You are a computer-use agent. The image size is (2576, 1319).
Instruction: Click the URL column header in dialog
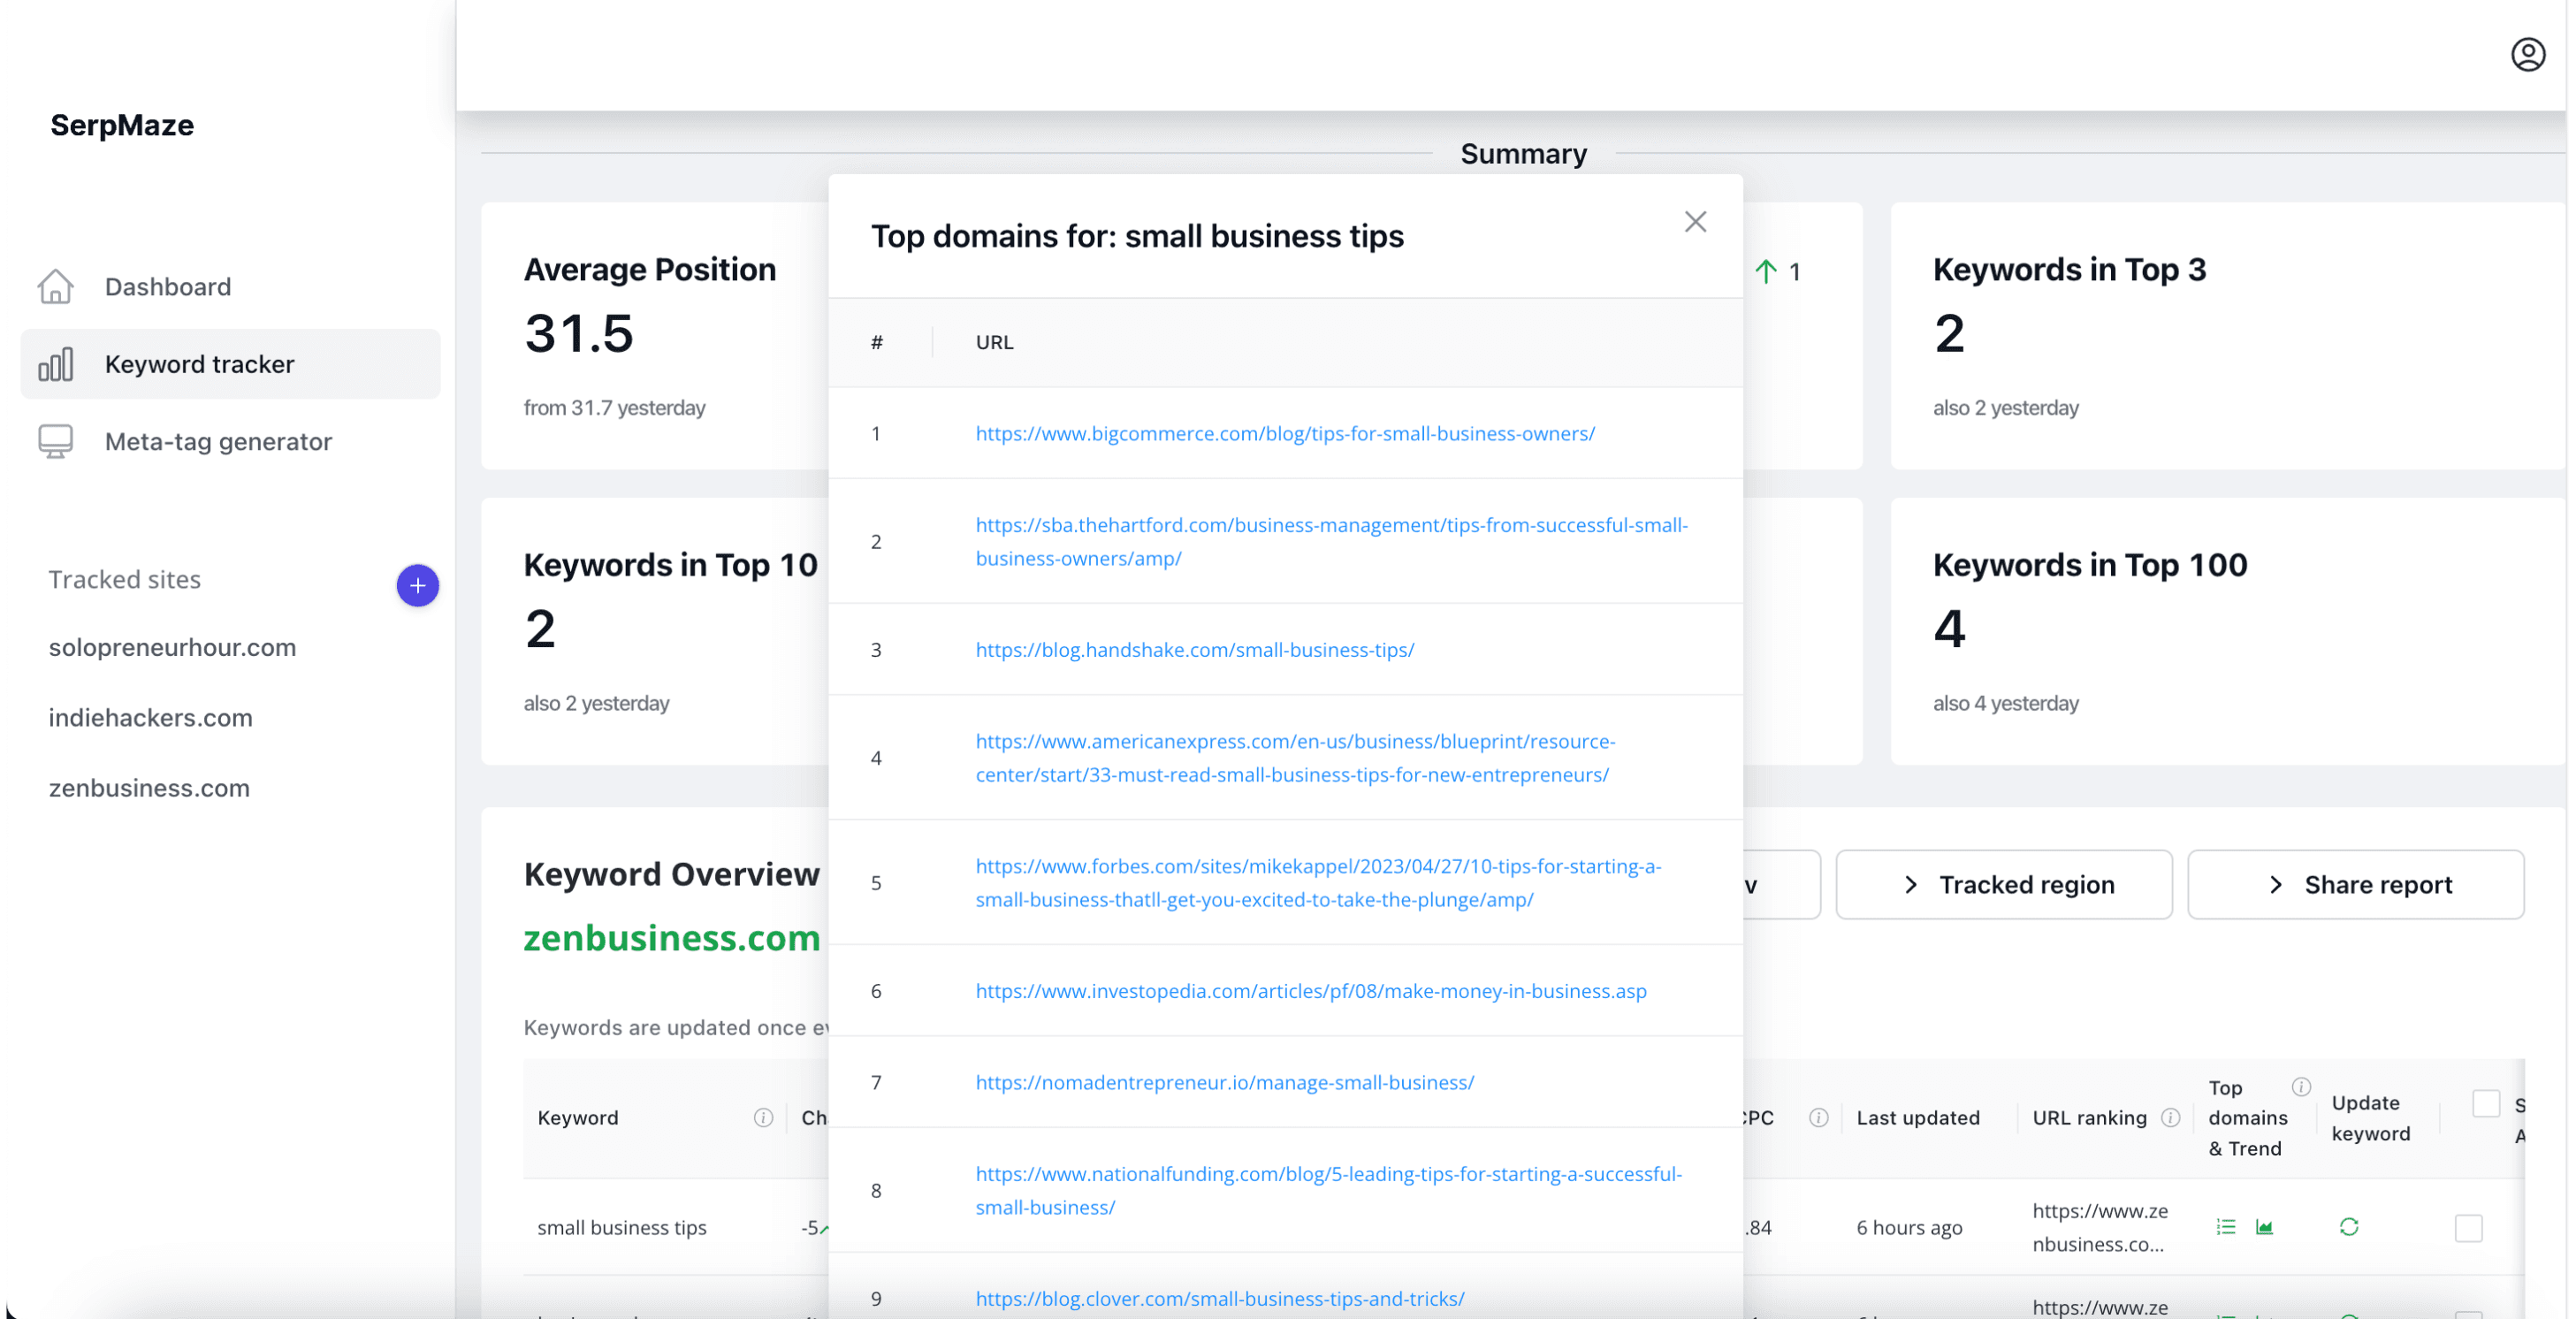[994, 342]
